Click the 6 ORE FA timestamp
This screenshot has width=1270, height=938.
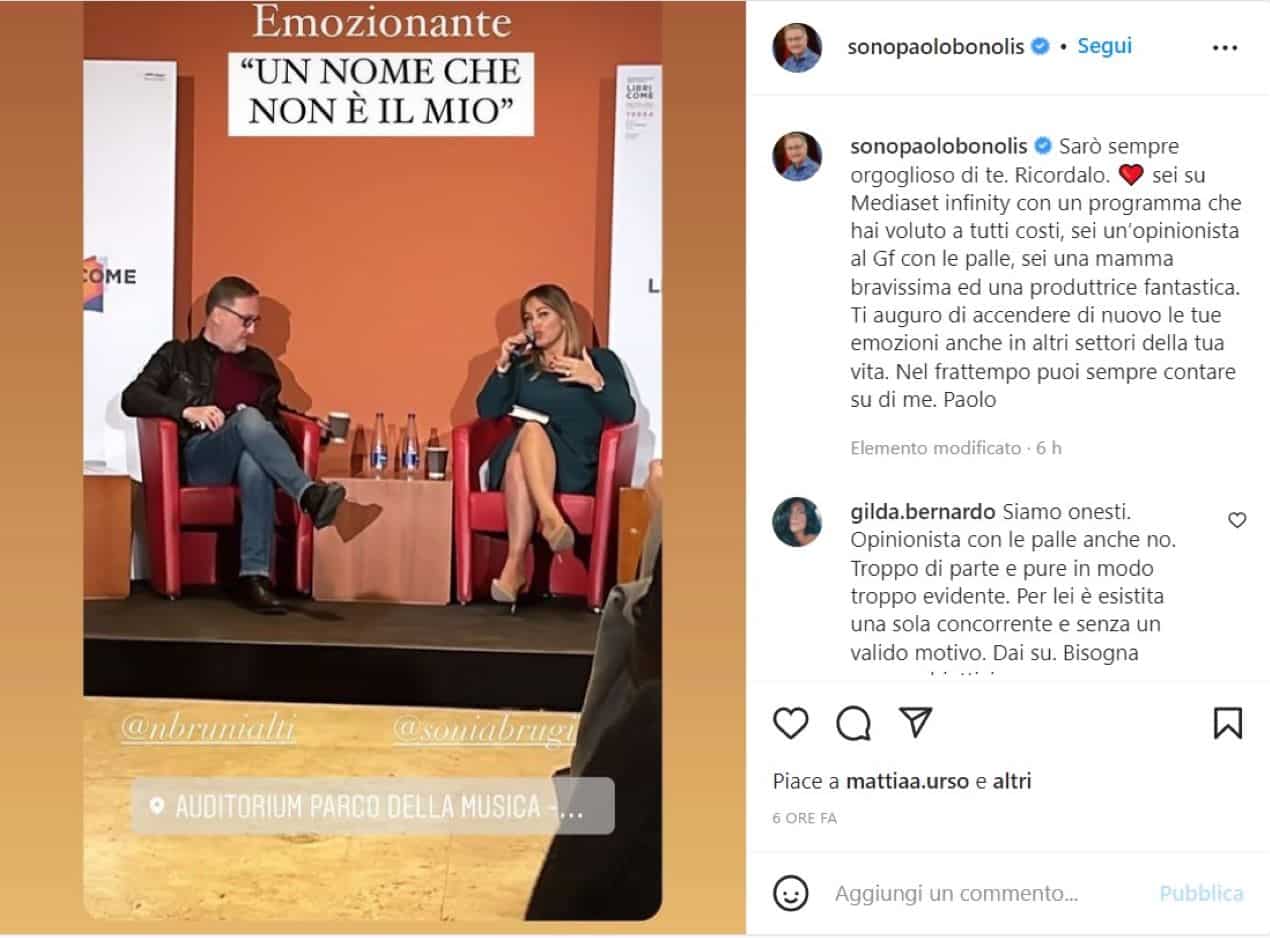point(804,818)
